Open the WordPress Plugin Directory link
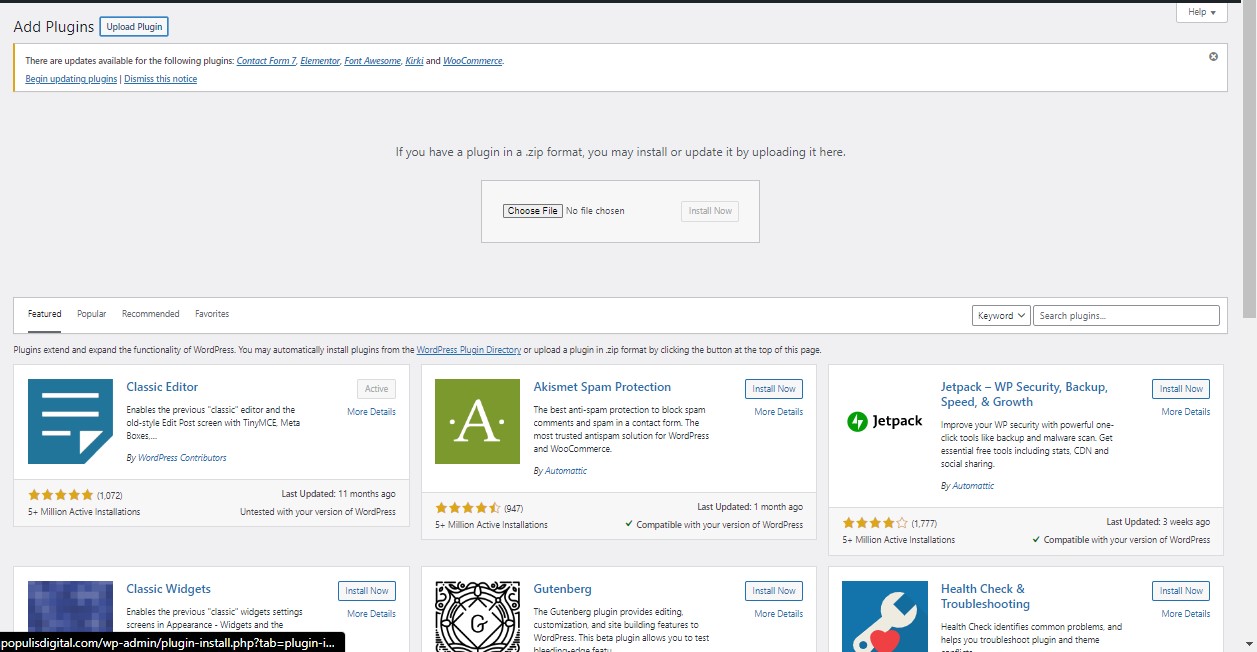 [468, 350]
